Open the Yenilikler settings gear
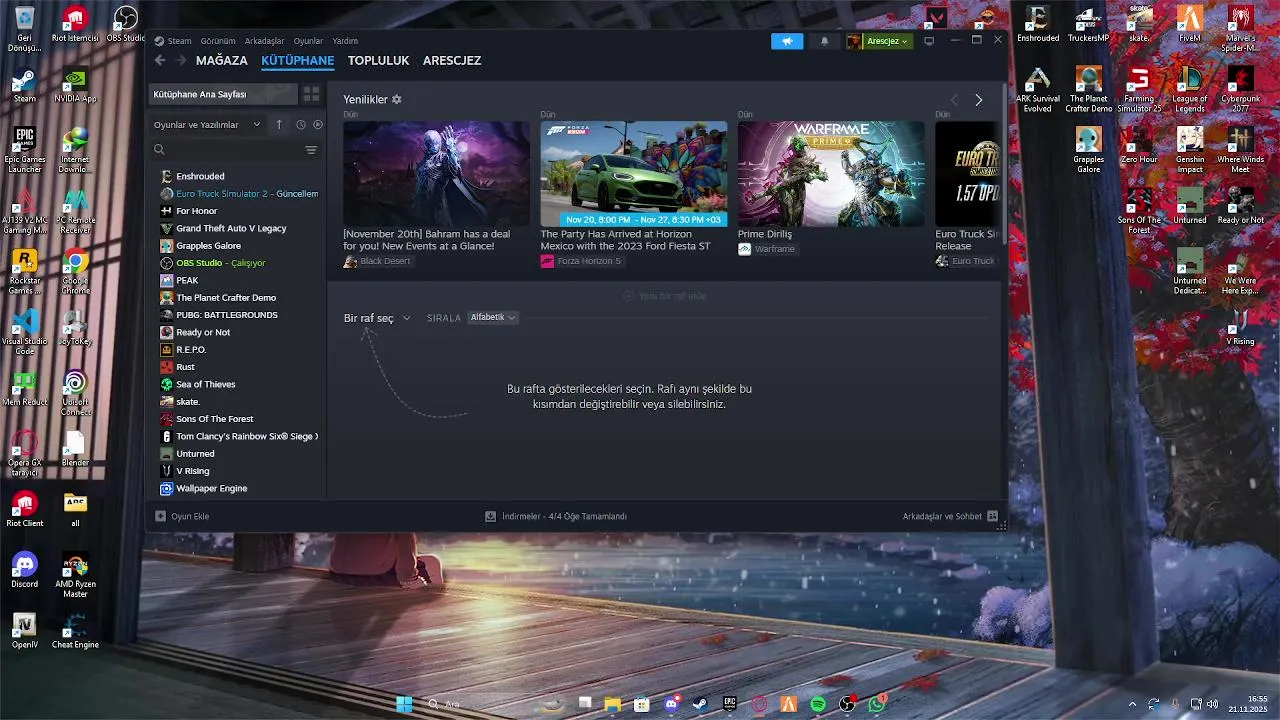Image resolution: width=1280 pixels, height=720 pixels. coord(397,100)
